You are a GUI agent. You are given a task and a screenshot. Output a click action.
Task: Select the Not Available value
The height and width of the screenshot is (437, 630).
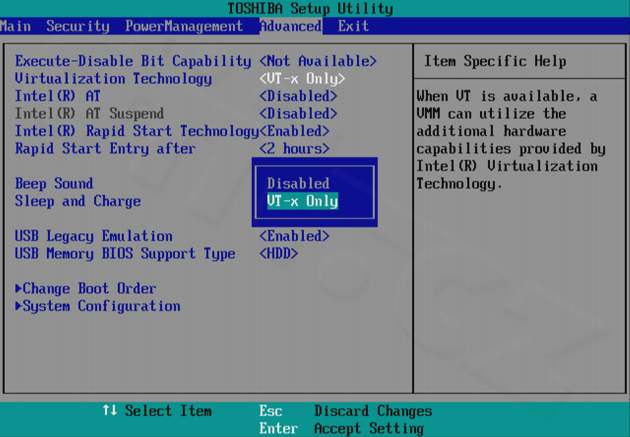[318, 61]
